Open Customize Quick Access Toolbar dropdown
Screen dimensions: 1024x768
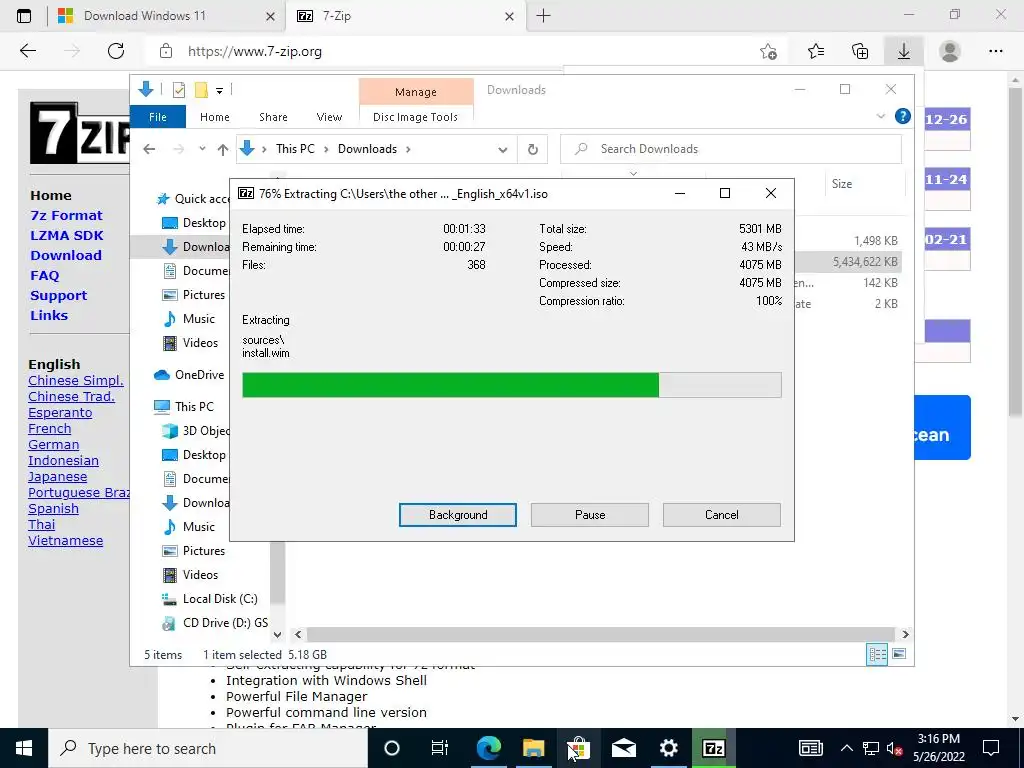(219, 91)
